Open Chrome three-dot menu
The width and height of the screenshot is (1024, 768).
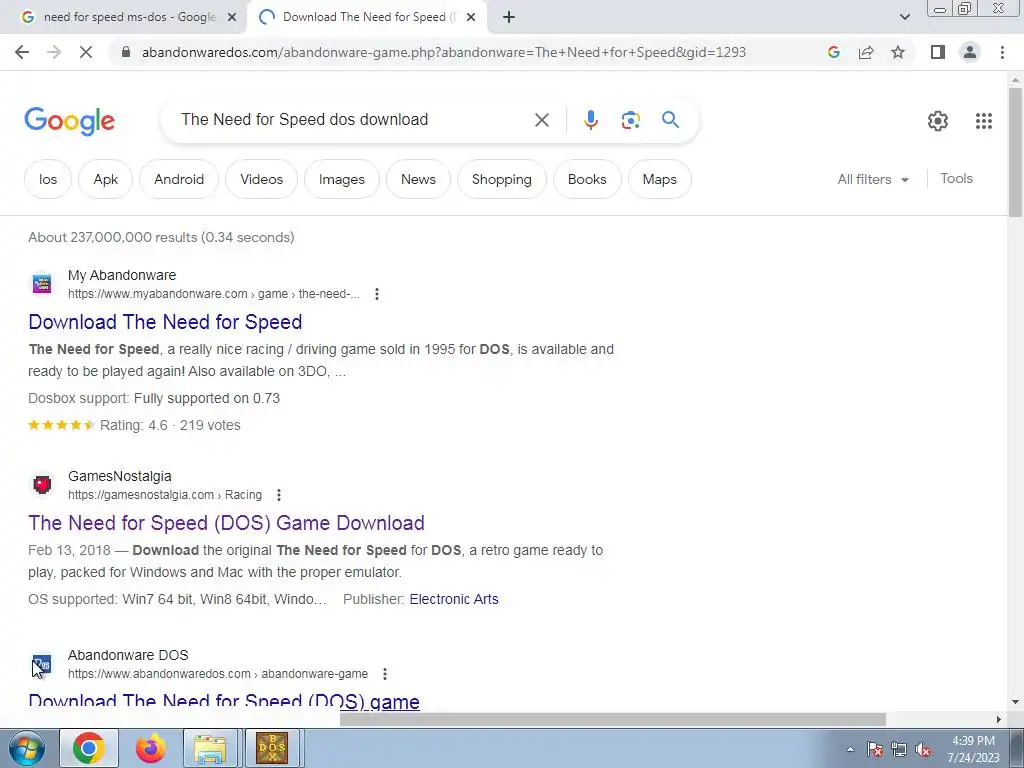click(1002, 52)
